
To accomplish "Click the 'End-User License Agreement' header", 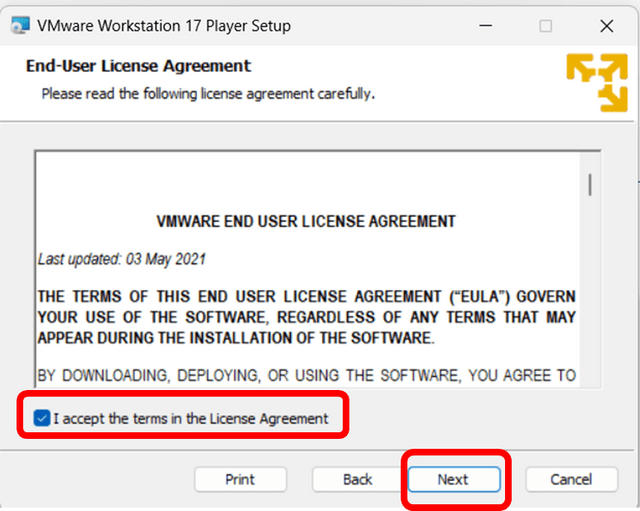I will 137,66.
